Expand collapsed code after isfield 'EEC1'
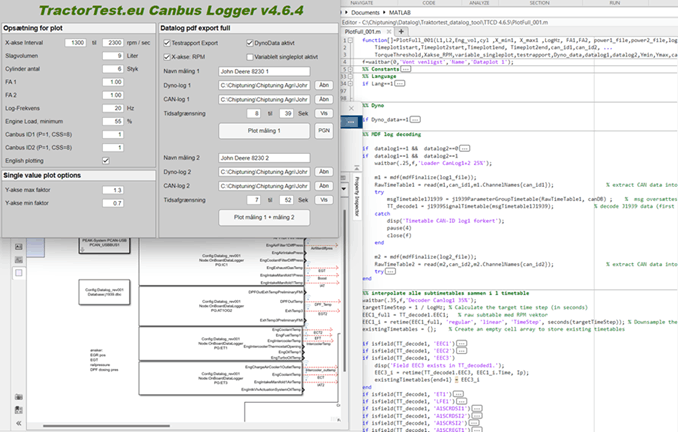 point(461,343)
